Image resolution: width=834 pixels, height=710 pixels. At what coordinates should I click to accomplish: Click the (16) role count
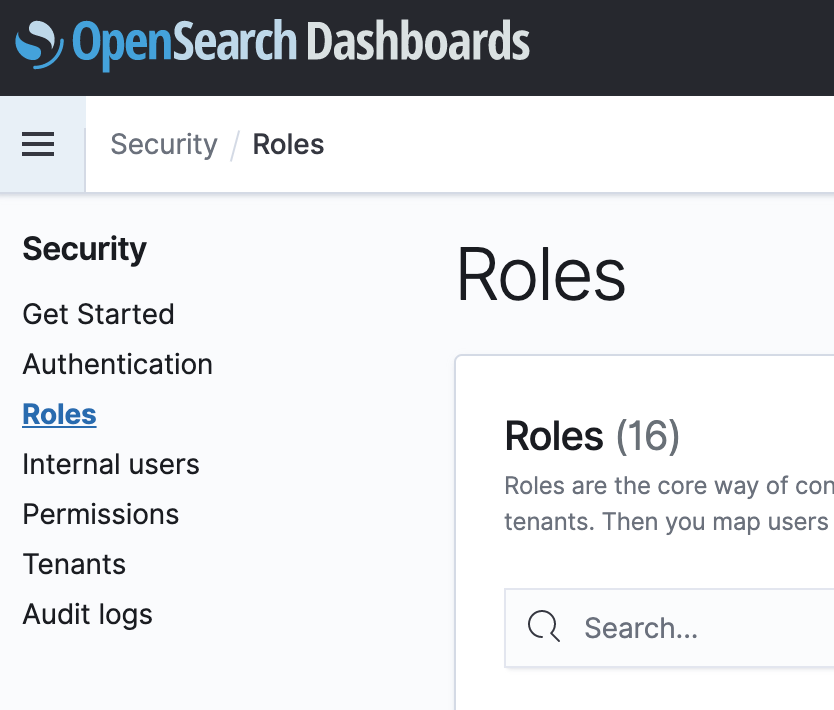[x=647, y=436]
